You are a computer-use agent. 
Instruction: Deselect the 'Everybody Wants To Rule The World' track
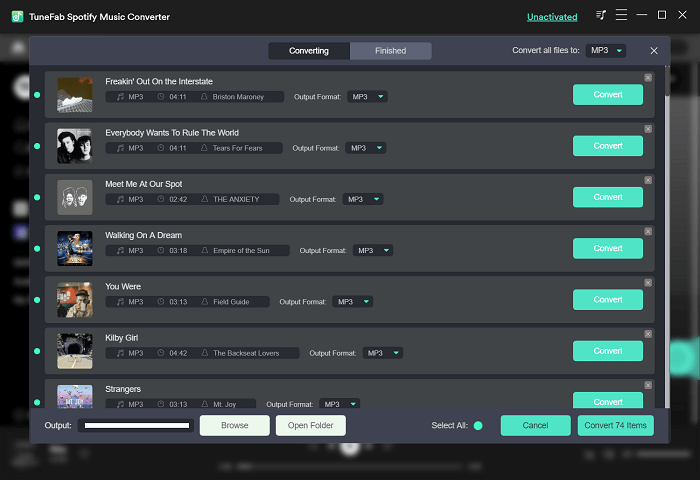point(37,146)
